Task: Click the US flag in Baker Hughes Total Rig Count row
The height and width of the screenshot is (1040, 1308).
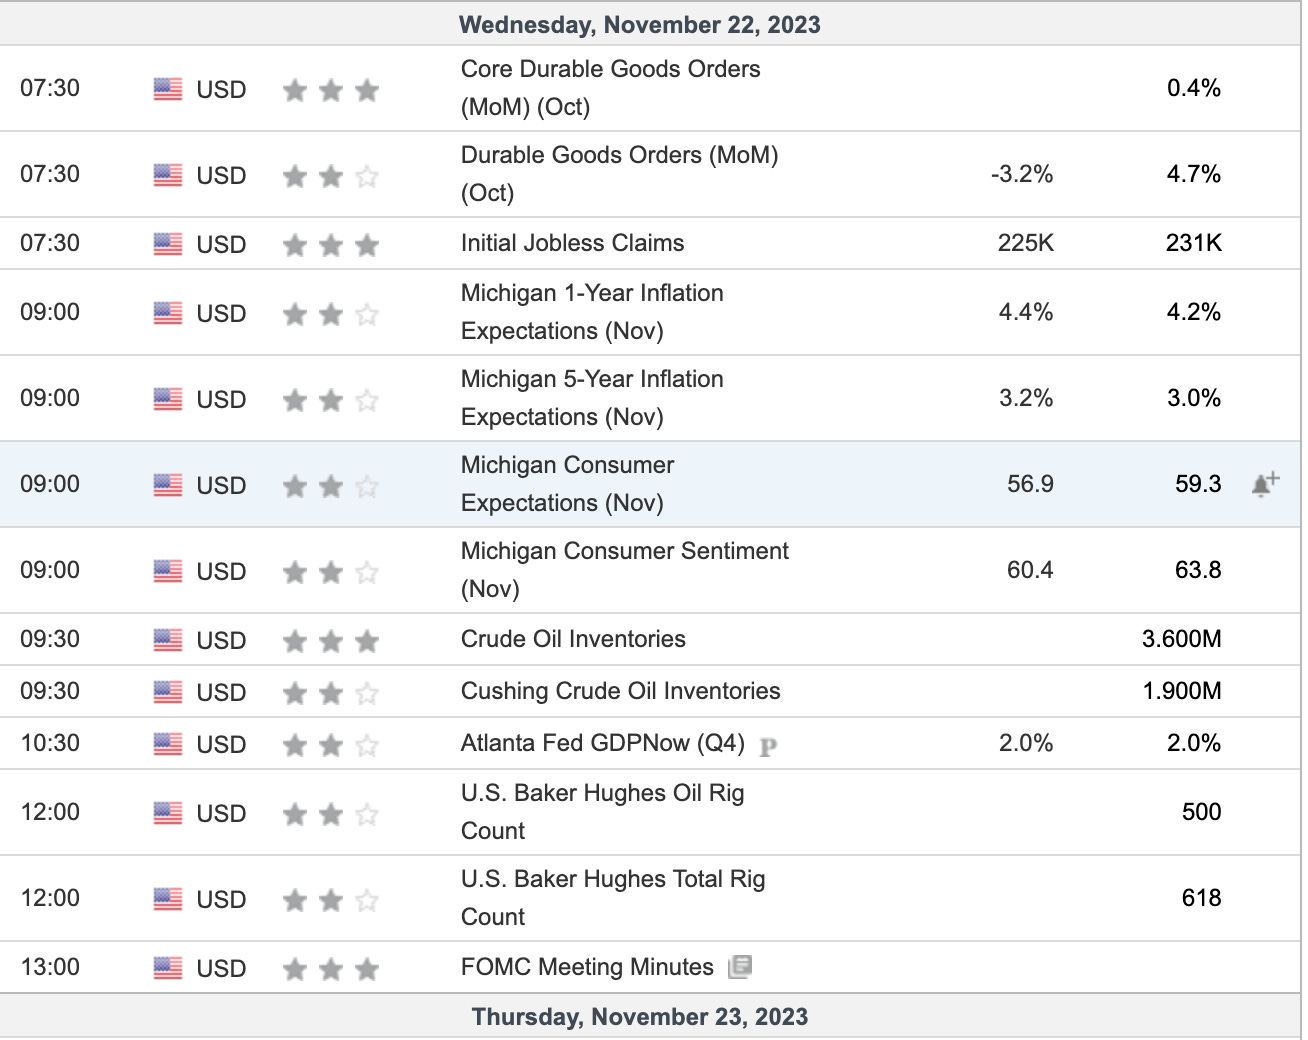Action: pos(168,899)
